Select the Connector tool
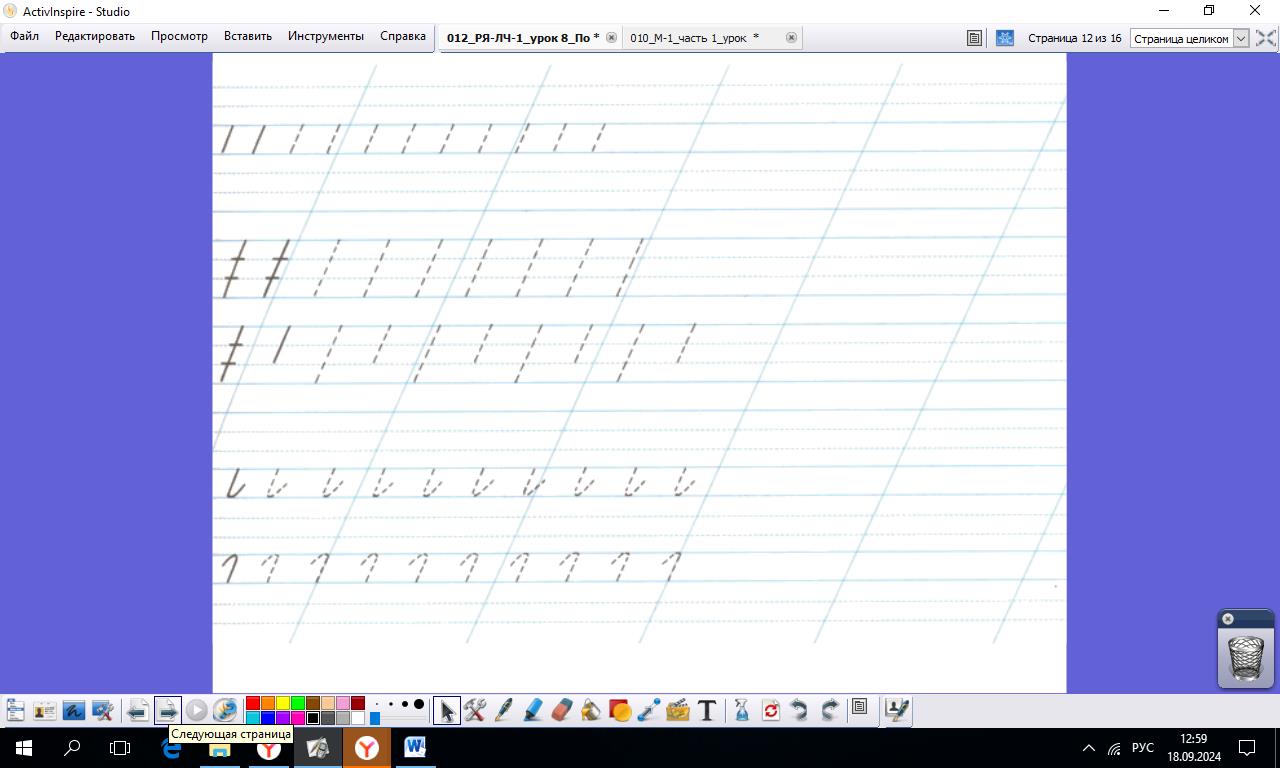This screenshot has height=768, width=1280. pos(649,710)
